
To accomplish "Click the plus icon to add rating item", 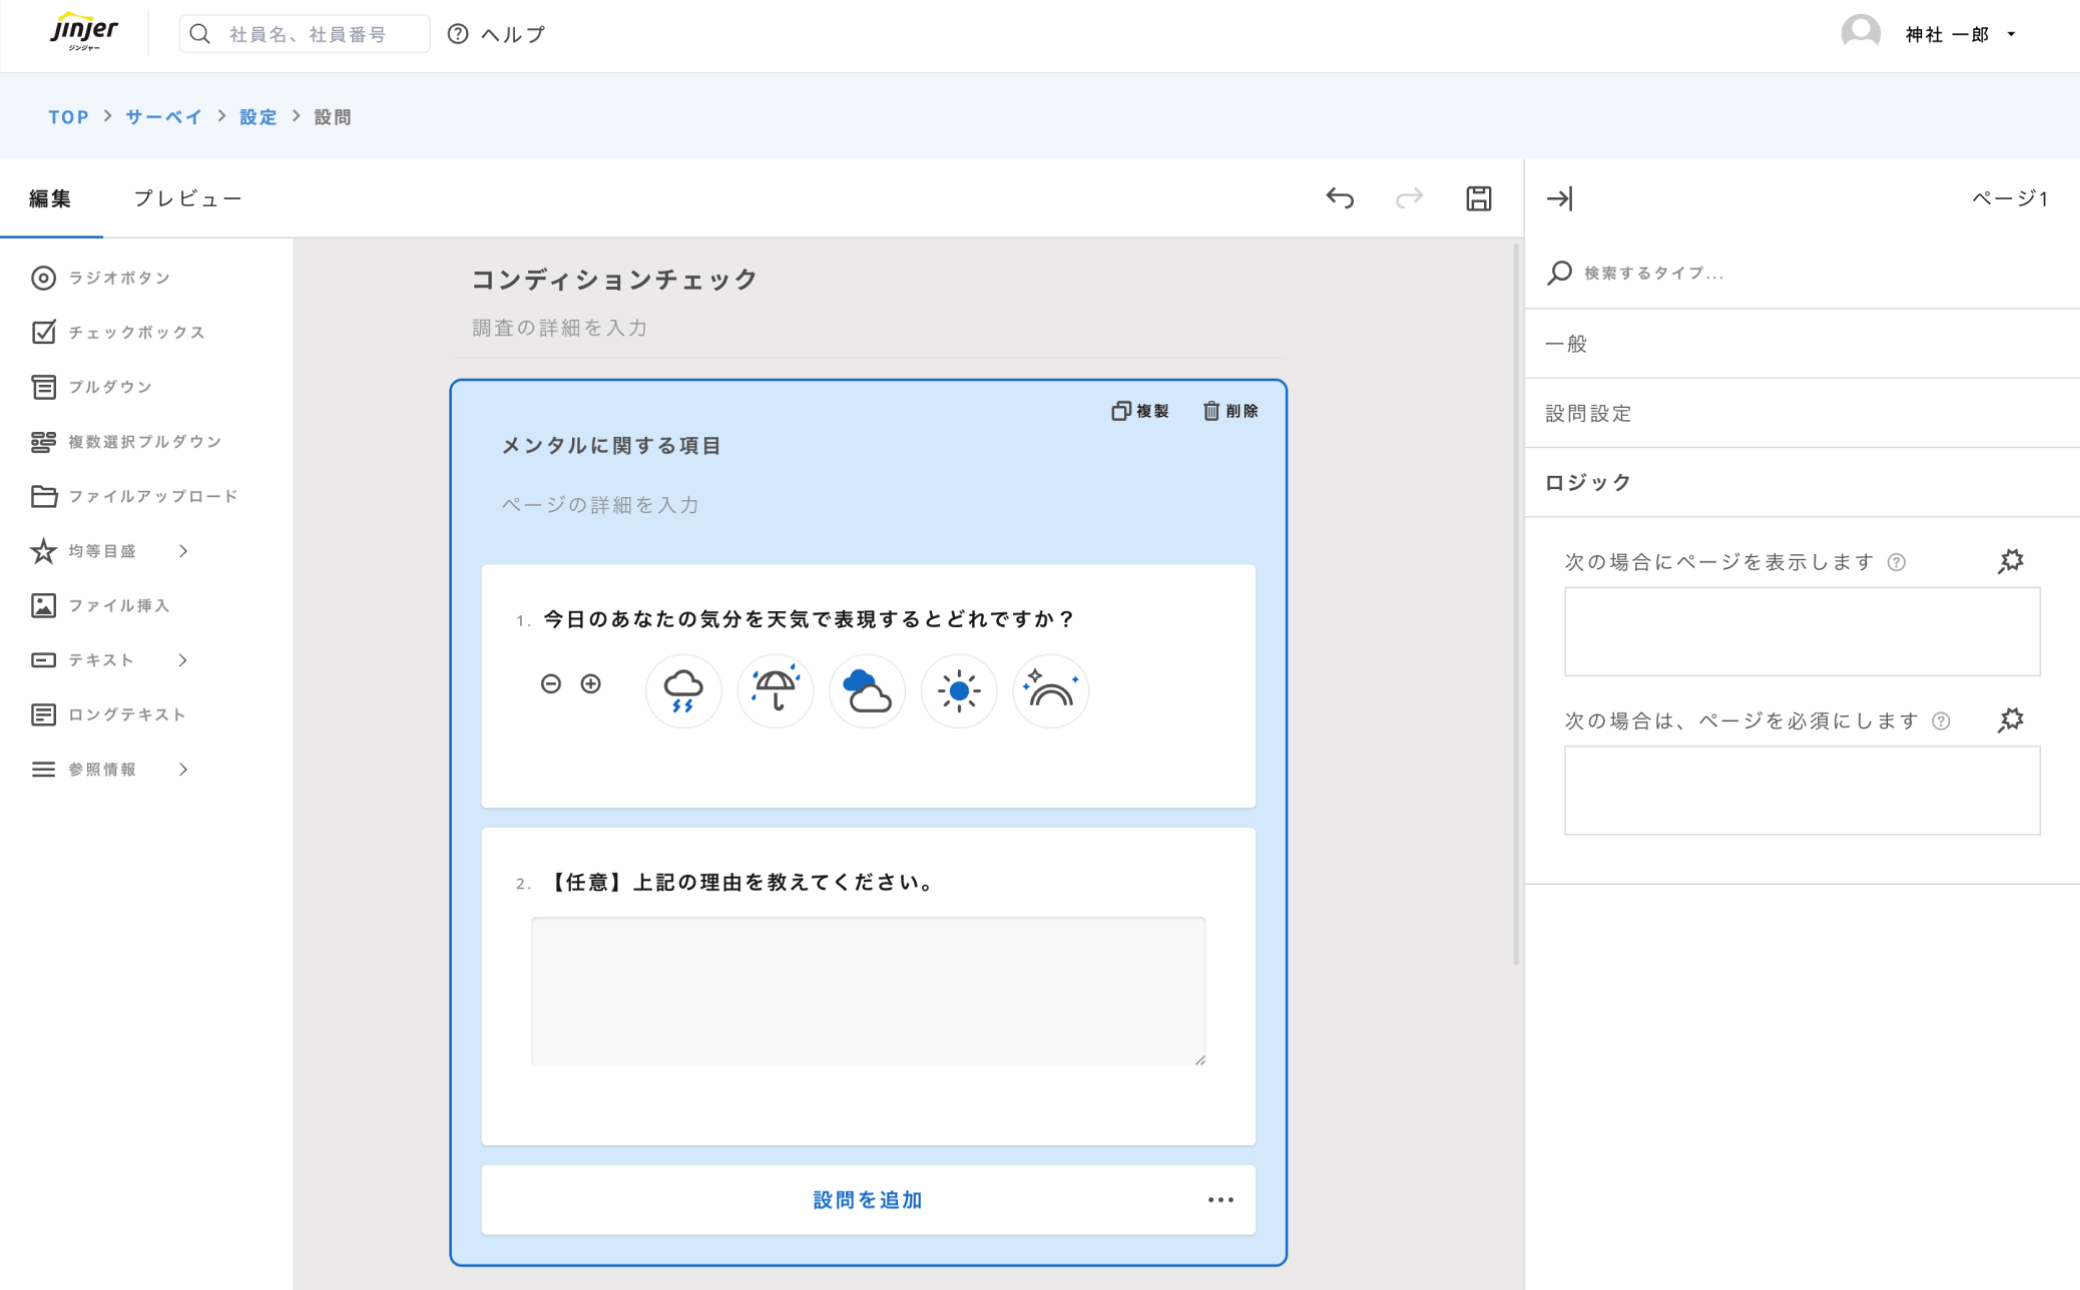I will pyautogui.click(x=591, y=683).
